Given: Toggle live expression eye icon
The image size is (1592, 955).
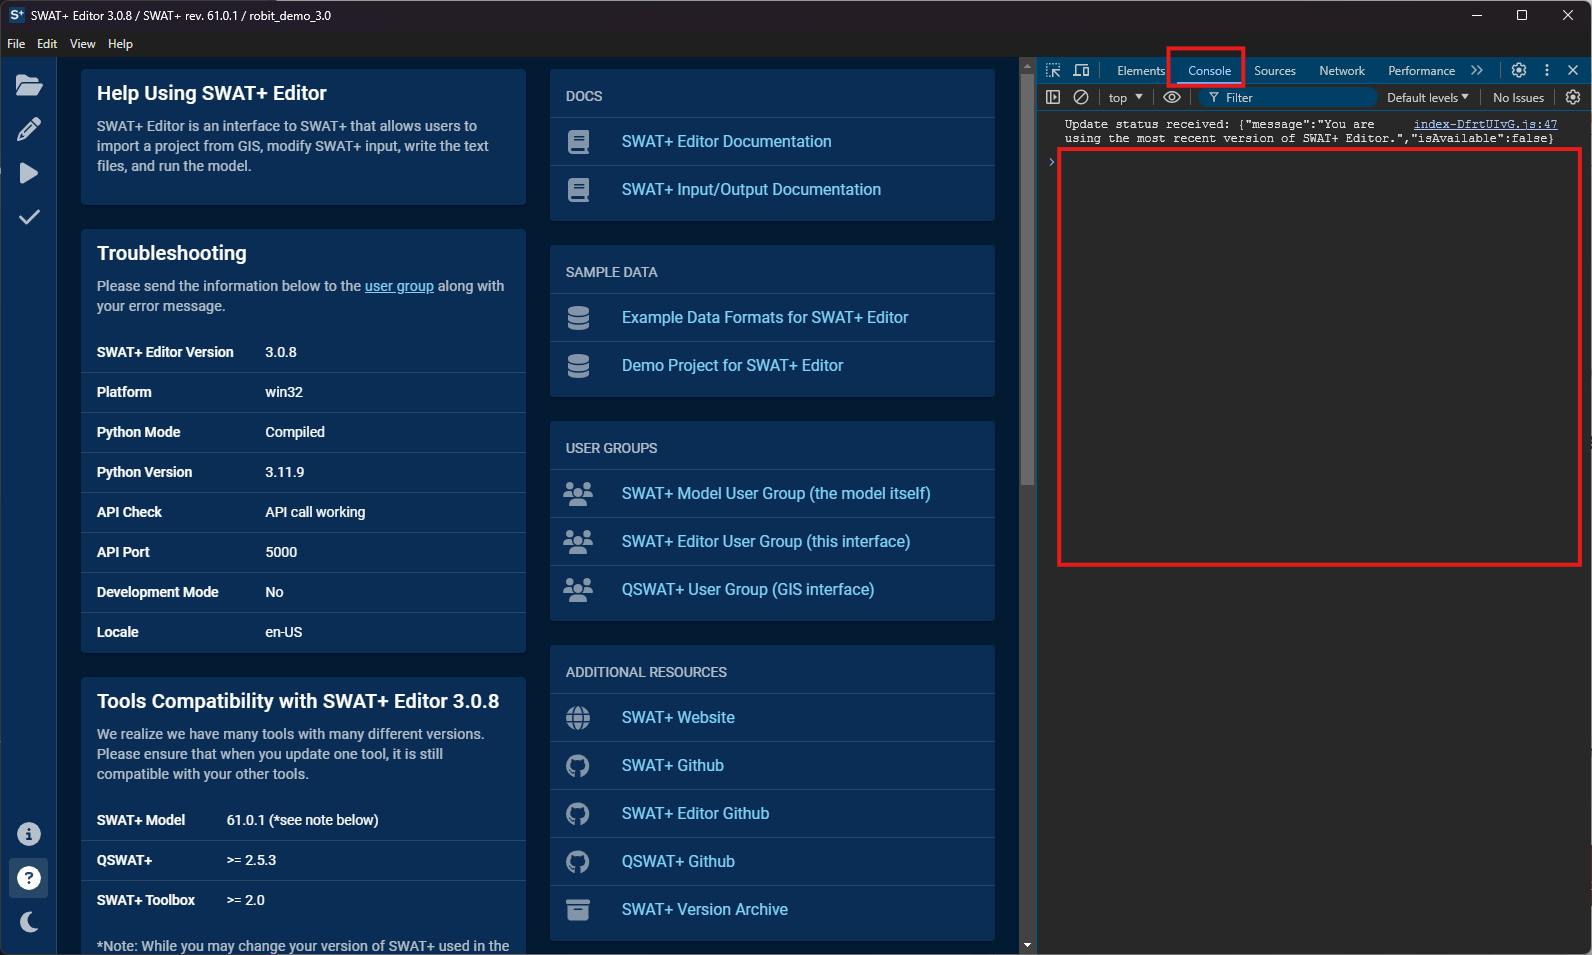Looking at the screenshot, I should 1172,97.
